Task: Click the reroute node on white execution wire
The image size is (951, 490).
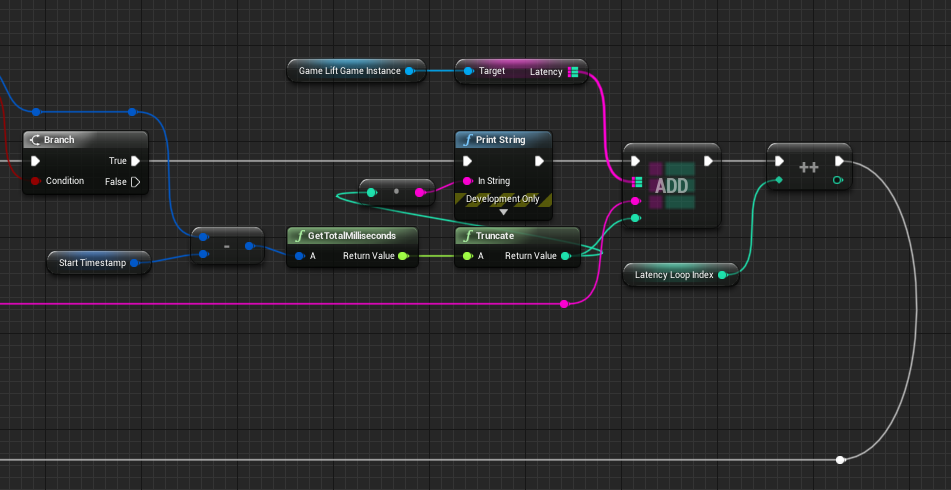Action: coord(840,460)
